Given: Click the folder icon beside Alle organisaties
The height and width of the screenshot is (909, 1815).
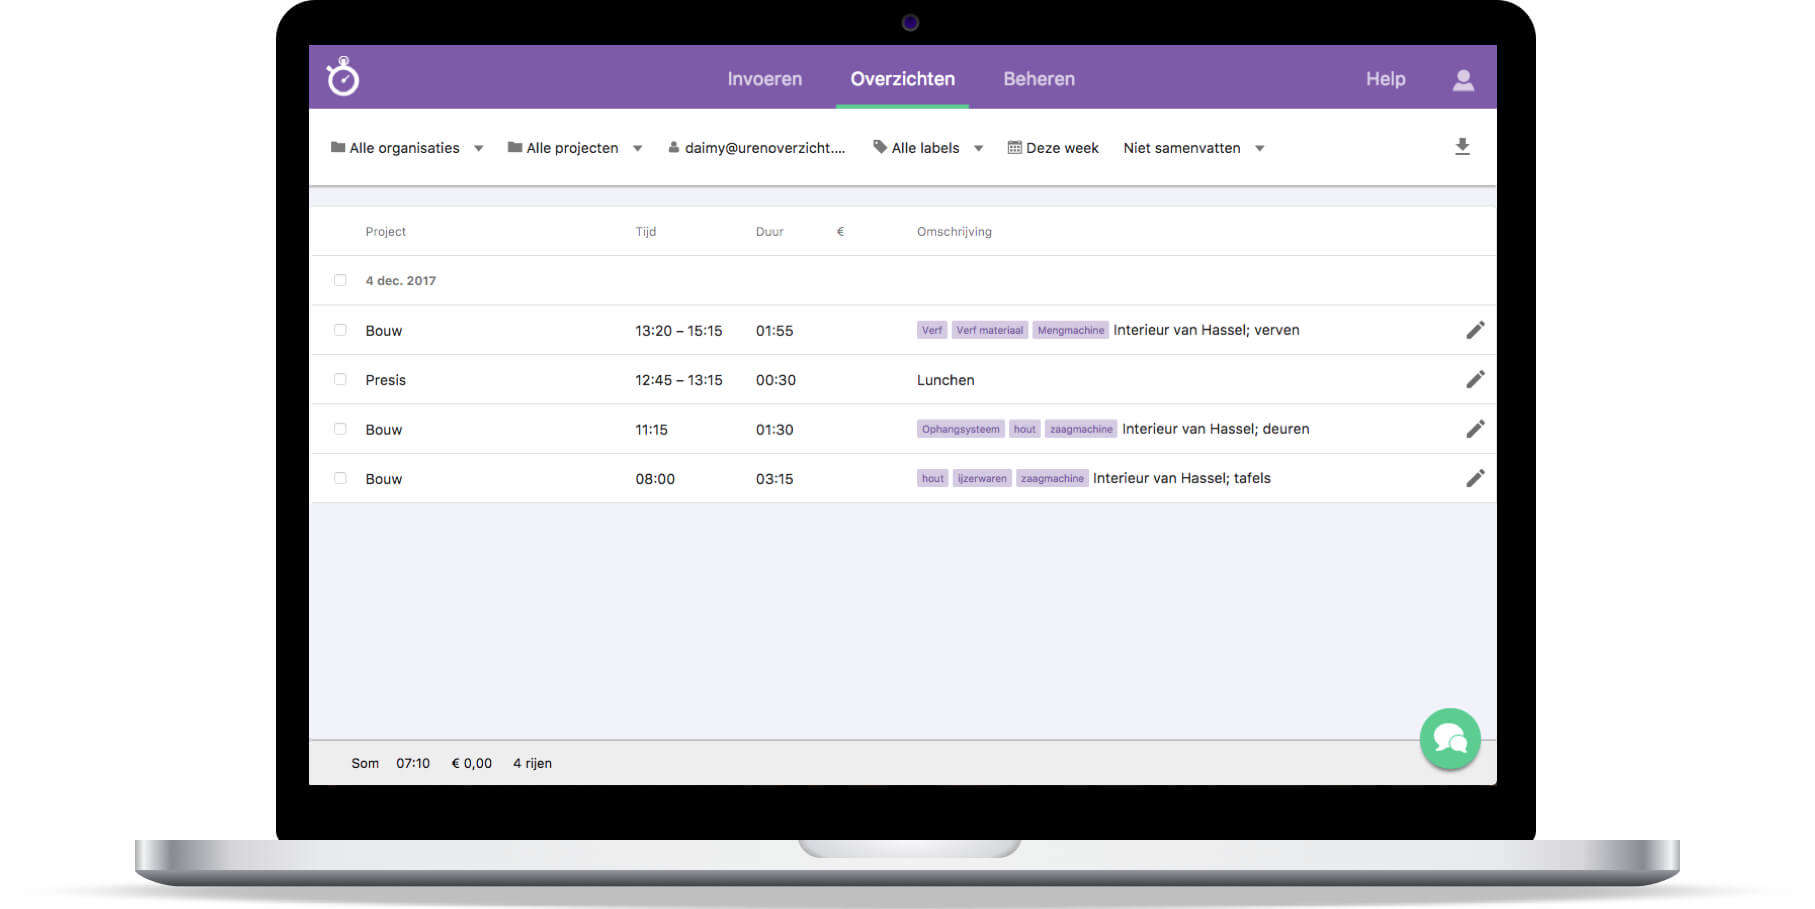Looking at the screenshot, I should point(338,147).
